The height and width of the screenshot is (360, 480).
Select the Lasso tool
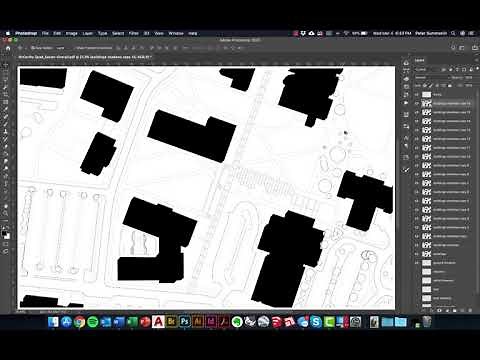coord(5,80)
